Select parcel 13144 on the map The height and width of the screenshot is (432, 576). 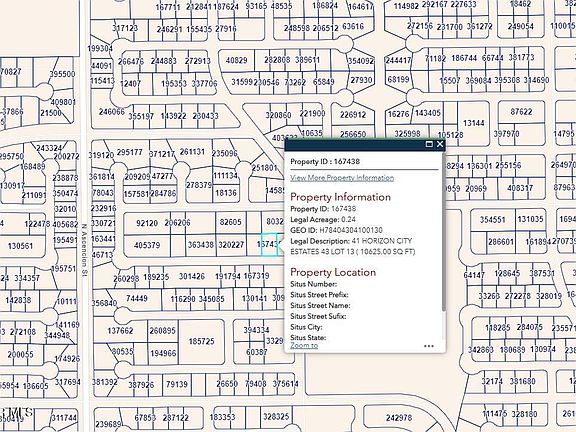point(474,123)
